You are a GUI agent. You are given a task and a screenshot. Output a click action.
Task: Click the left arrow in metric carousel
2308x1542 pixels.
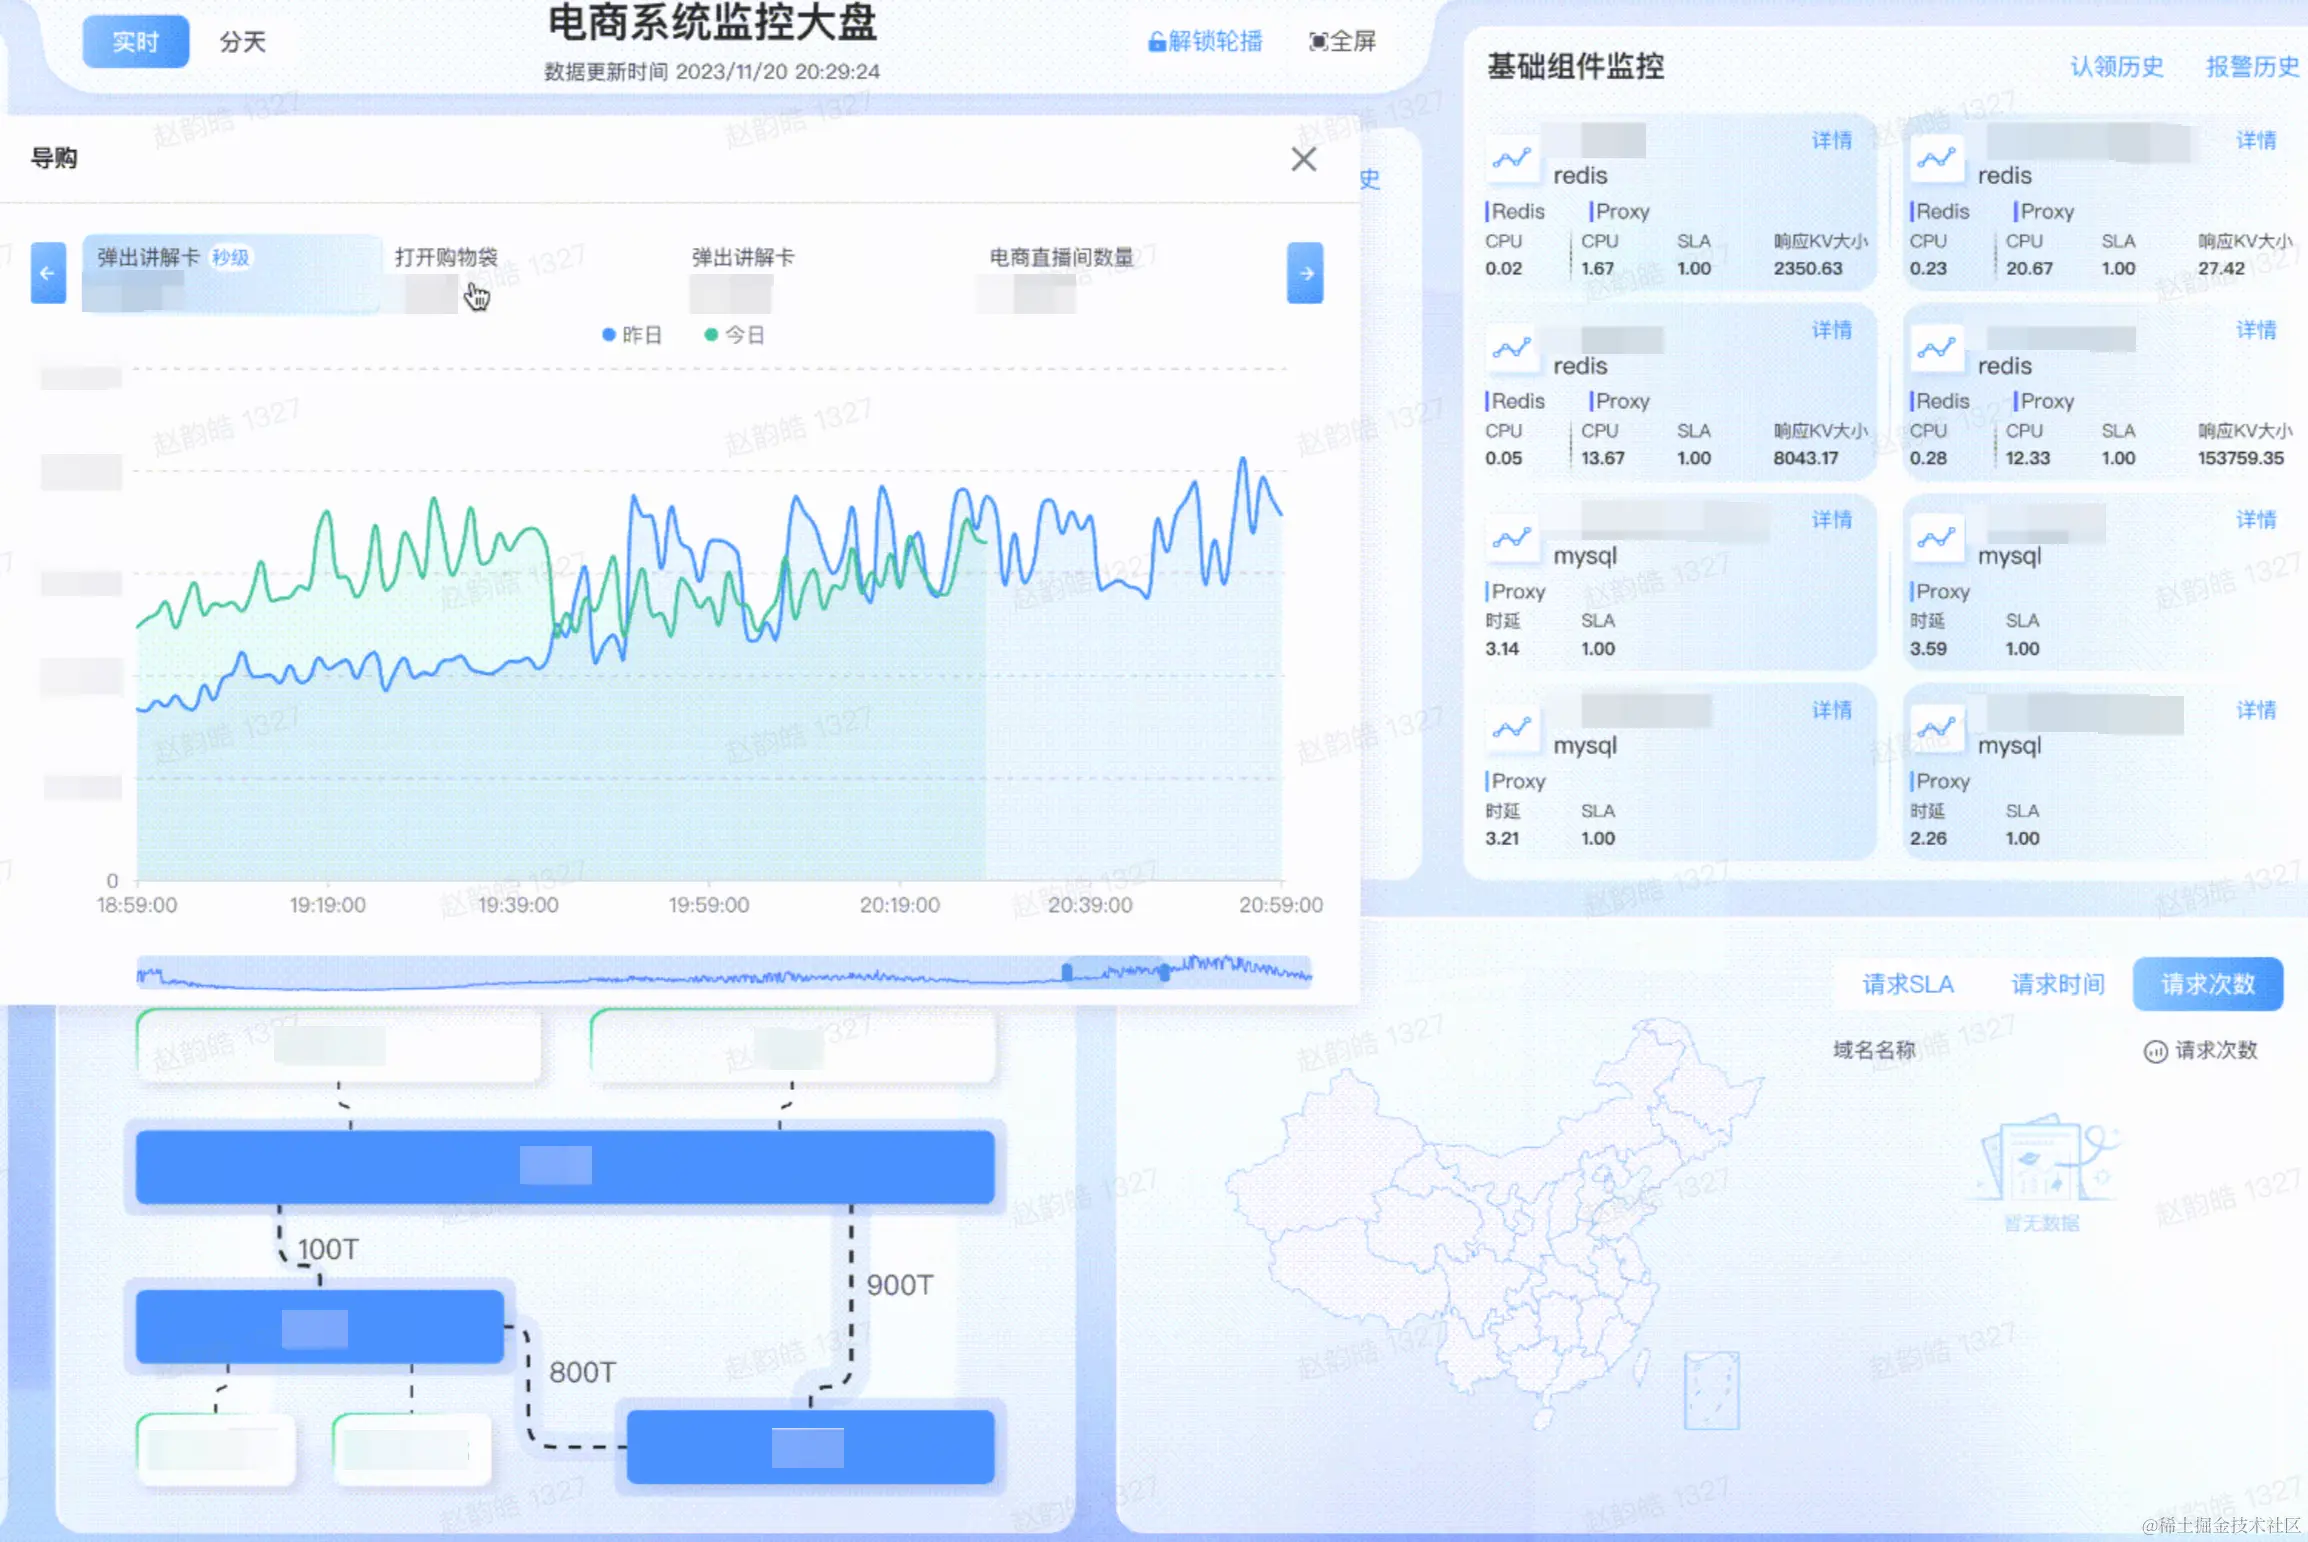48,273
